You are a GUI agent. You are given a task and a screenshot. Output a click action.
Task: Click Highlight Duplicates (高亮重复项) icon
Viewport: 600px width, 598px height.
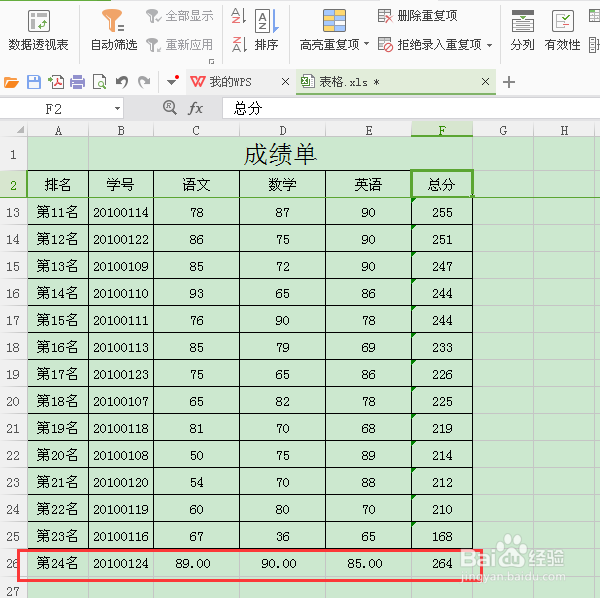pyautogui.click(x=334, y=21)
